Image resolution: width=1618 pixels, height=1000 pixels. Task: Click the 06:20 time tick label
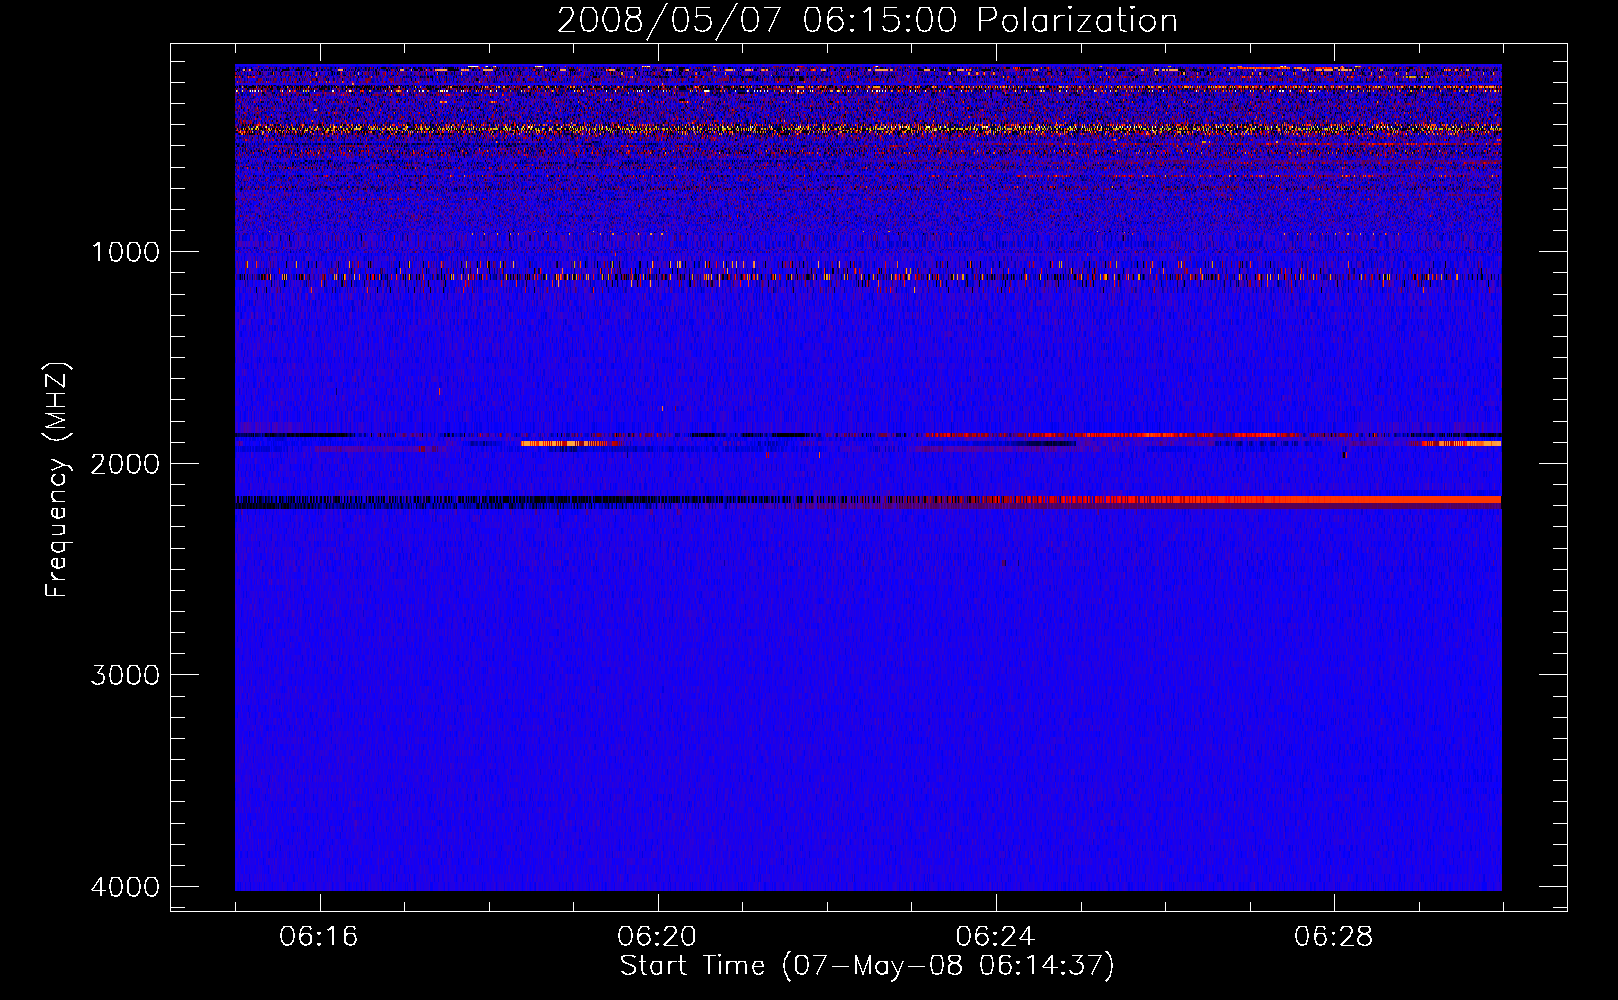(x=657, y=937)
